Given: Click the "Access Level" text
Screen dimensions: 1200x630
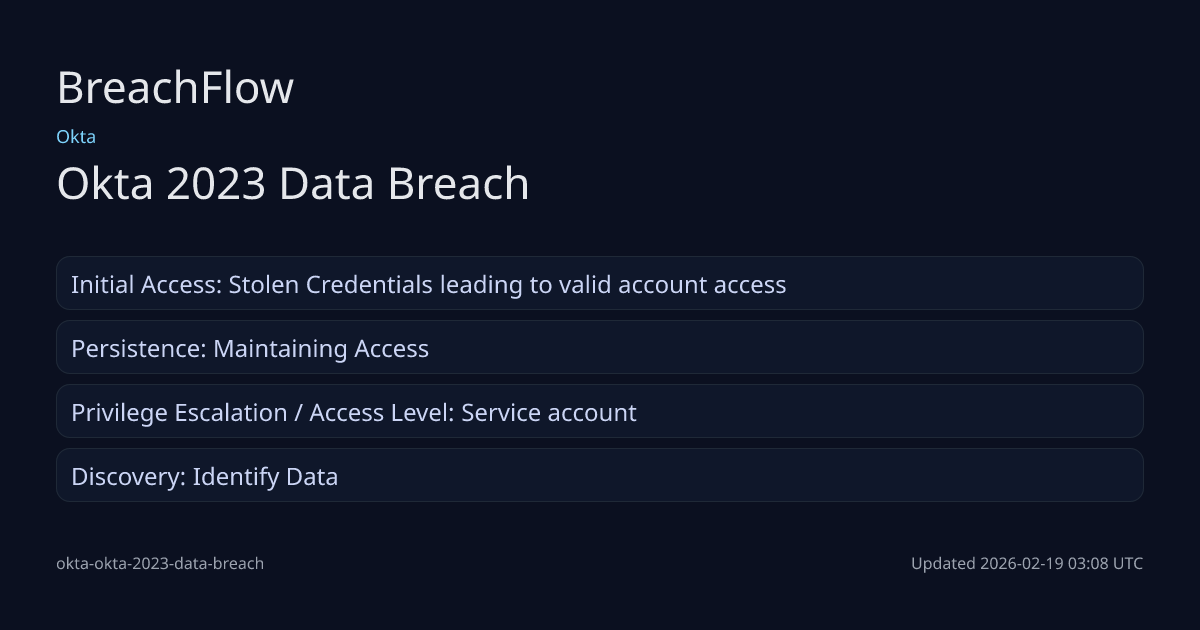Looking at the screenshot, I should coord(381,413).
